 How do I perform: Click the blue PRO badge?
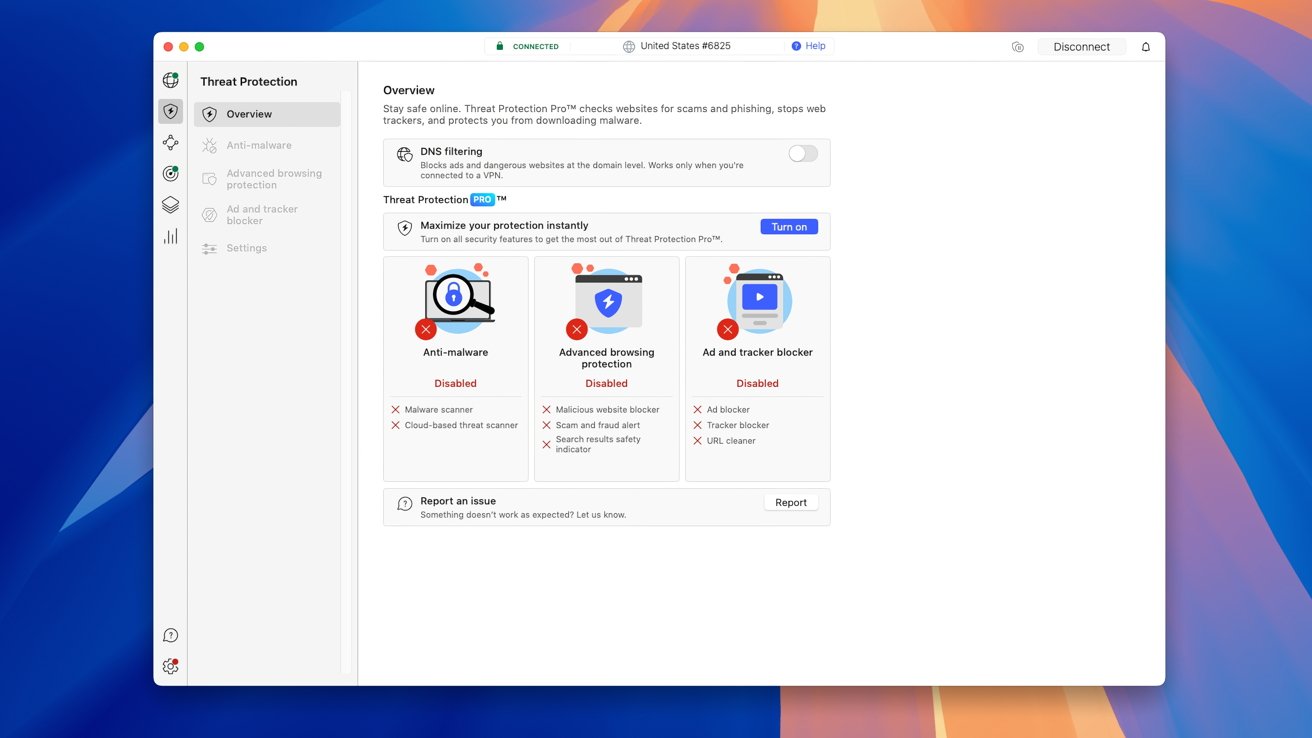pyautogui.click(x=483, y=200)
